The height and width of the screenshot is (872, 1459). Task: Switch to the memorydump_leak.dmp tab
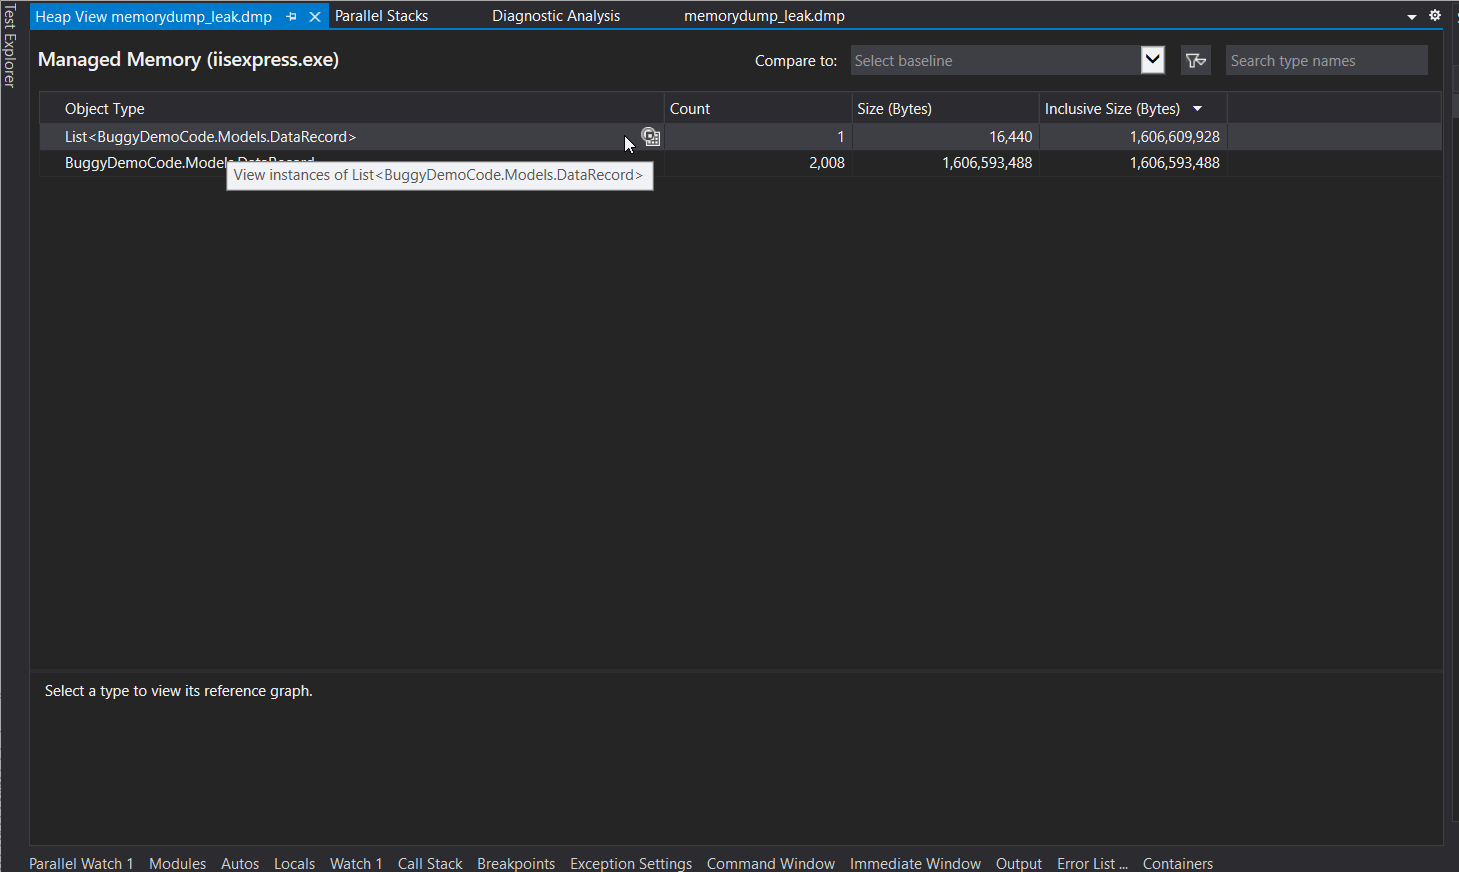tap(764, 16)
